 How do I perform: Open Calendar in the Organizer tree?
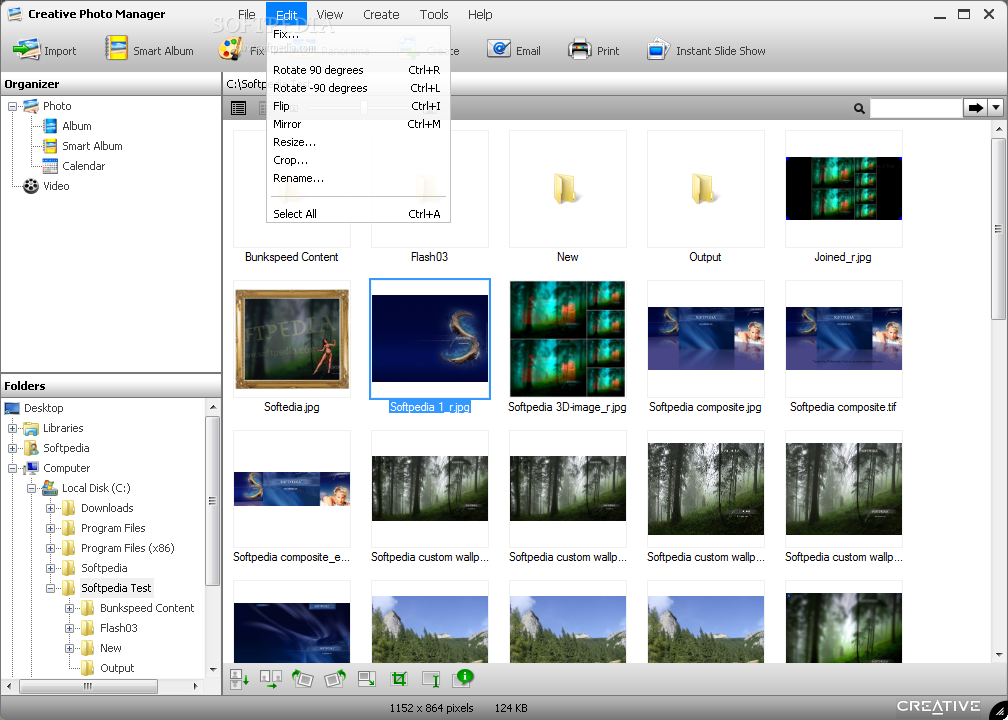(x=84, y=166)
